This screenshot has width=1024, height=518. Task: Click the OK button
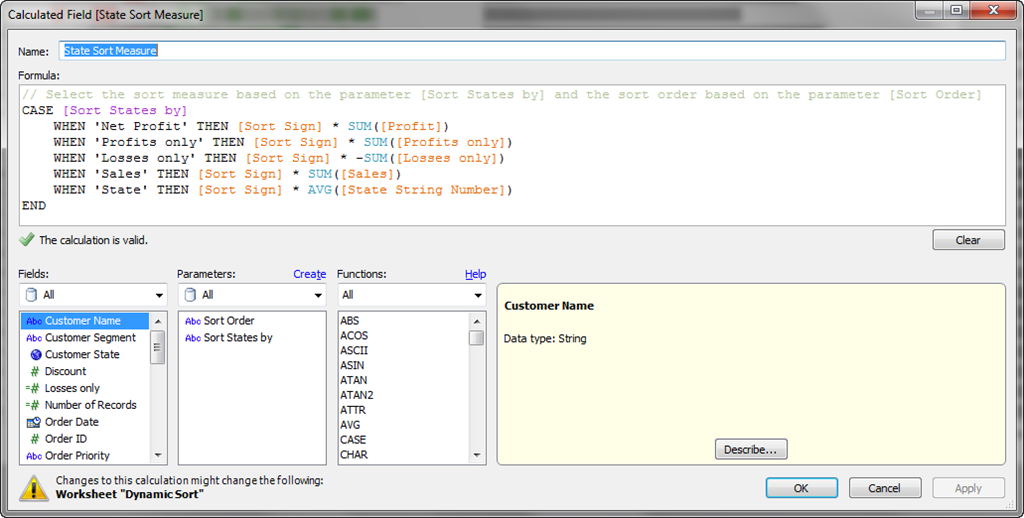[801, 488]
